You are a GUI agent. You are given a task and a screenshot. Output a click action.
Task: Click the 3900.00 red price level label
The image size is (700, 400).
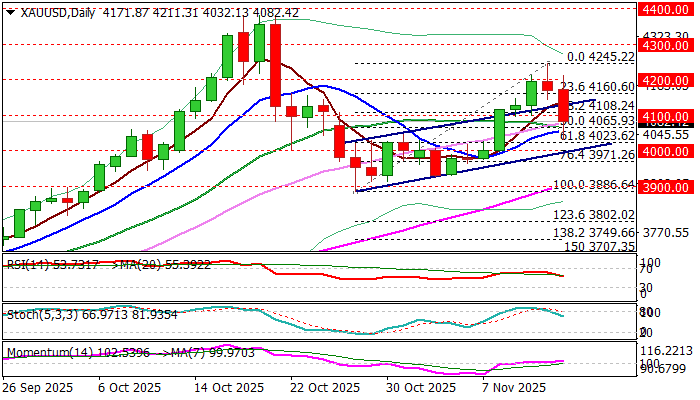pos(666,187)
